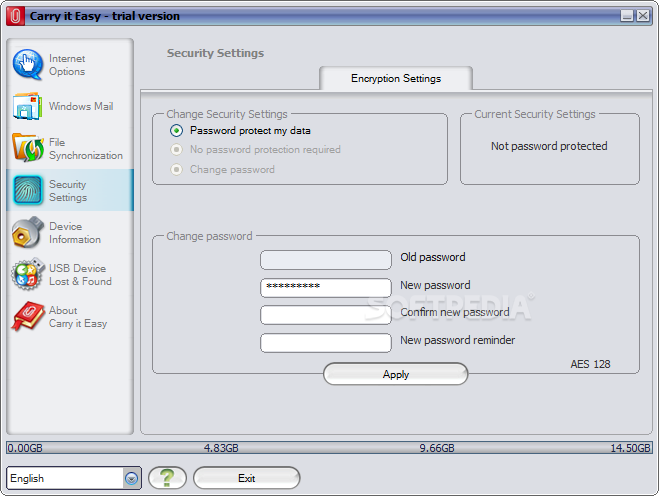Viewport: 659px width, 496px height.
Task: Click the storage capacity usage bar
Action: point(329,448)
